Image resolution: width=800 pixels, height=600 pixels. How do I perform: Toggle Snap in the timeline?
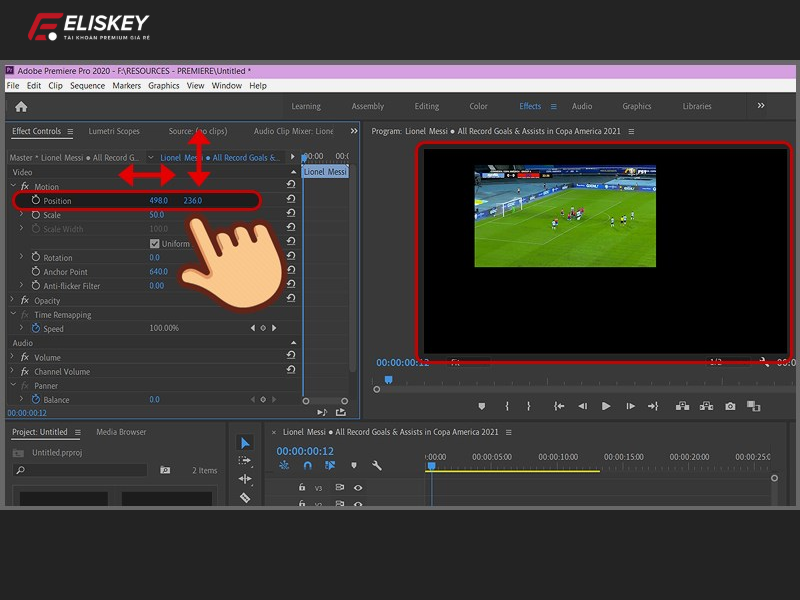click(307, 465)
